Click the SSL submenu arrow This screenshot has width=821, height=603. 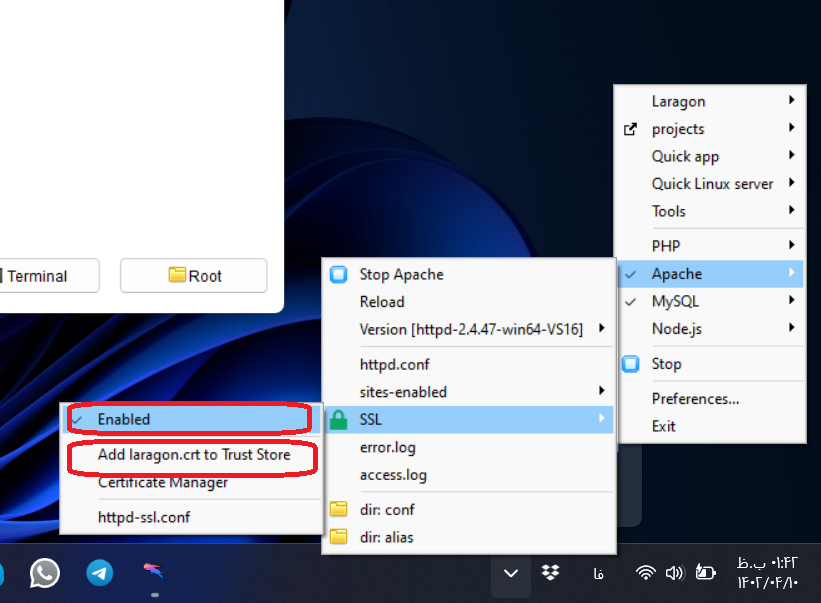pyautogui.click(x=602, y=418)
